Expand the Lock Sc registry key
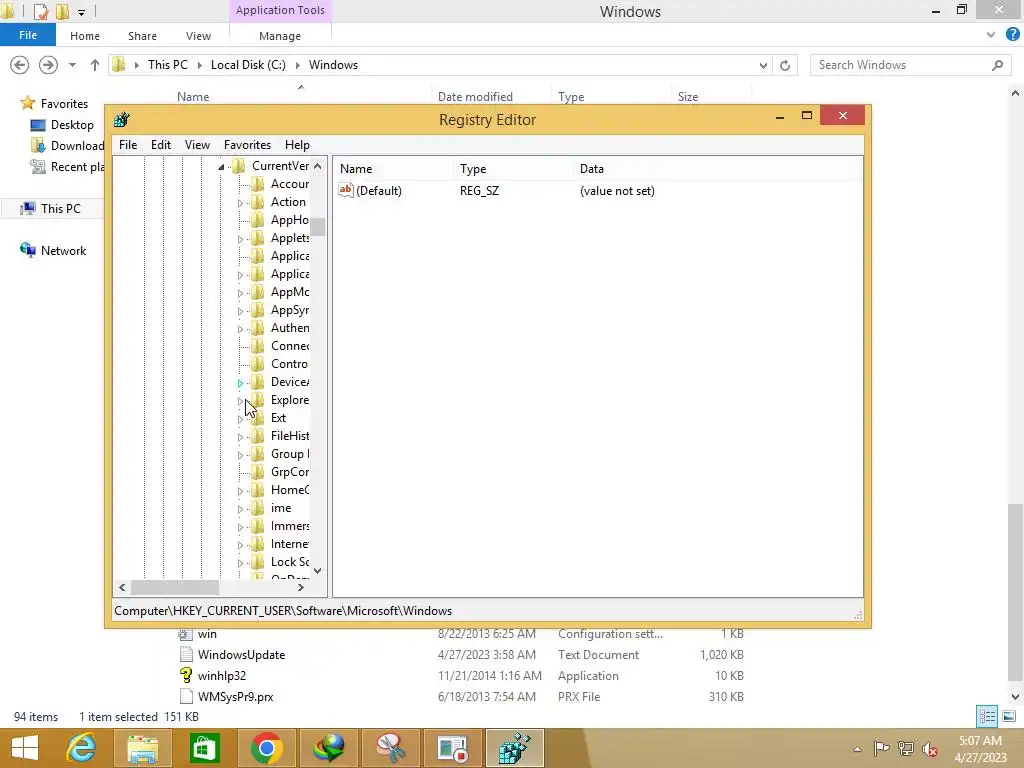Image resolution: width=1024 pixels, height=768 pixels. 240,563
